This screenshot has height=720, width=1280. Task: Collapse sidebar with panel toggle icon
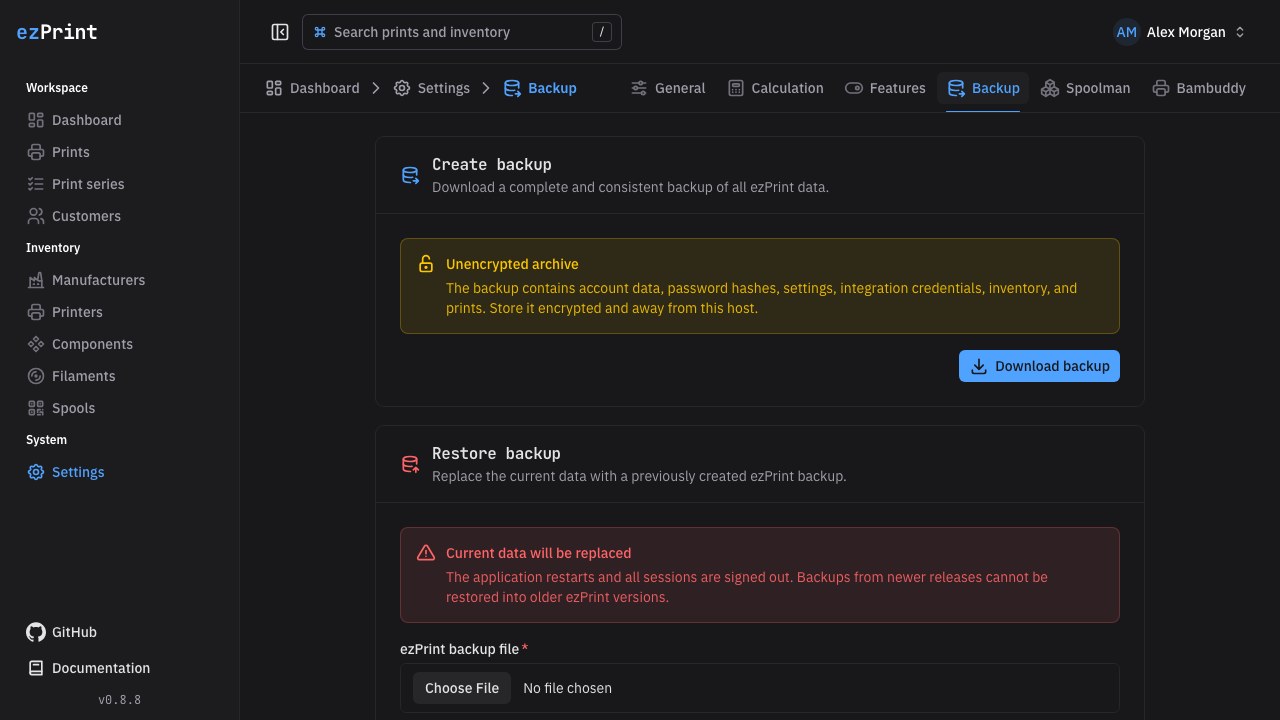pos(280,32)
